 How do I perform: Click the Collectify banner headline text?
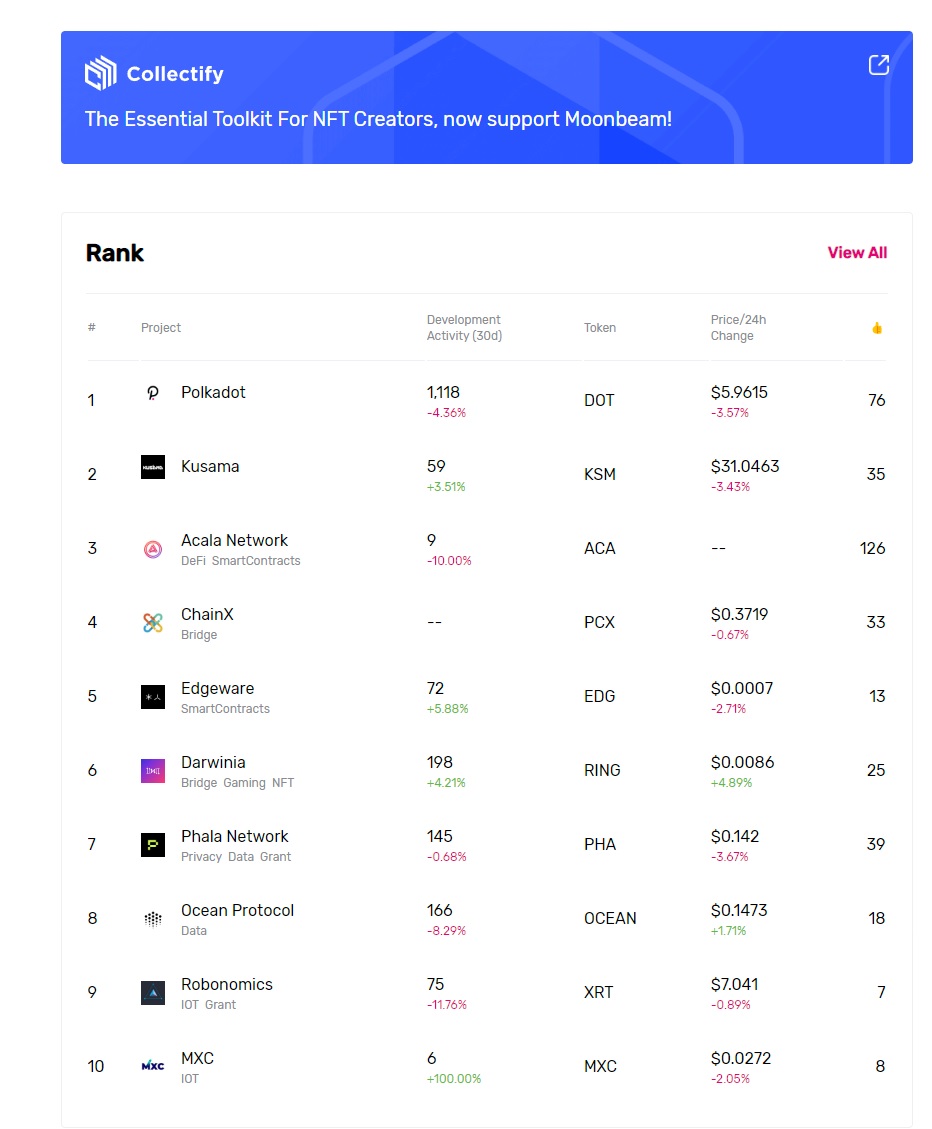click(378, 119)
